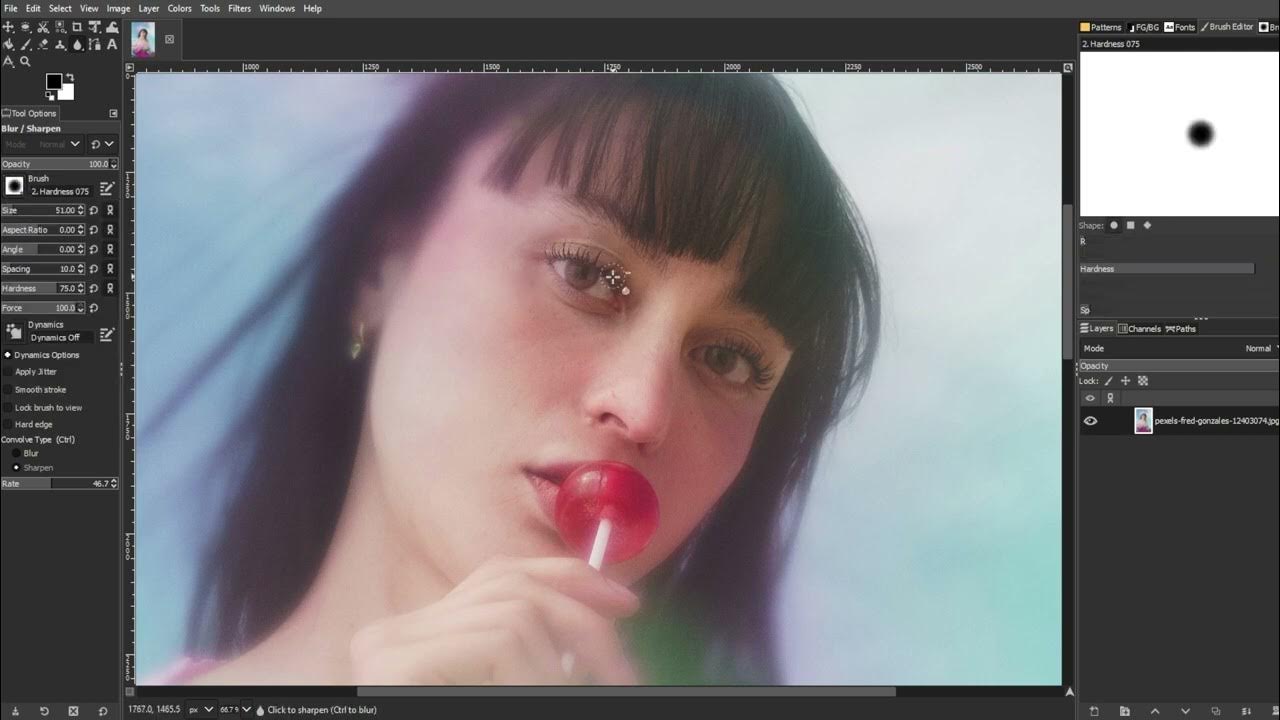Switch to the Patterns tab
This screenshot has height=720, width=1280.
(1101, 27)
